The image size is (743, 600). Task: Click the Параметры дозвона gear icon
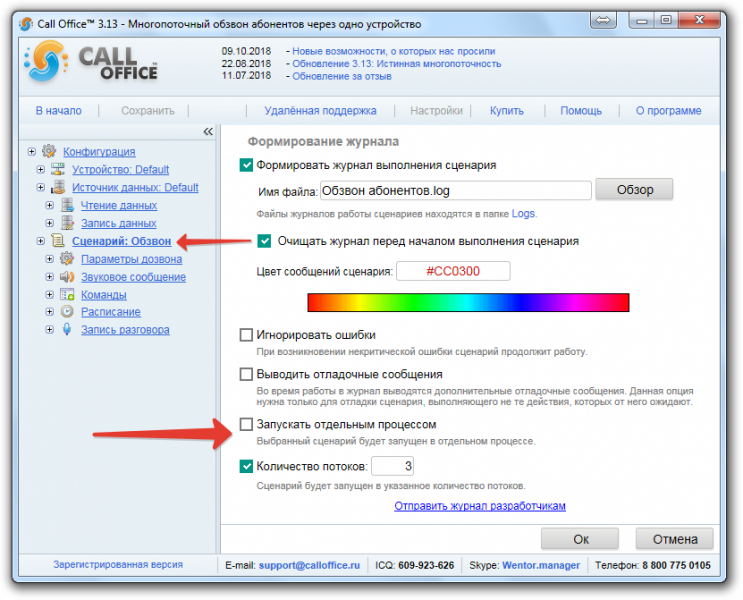click(67, 259)
